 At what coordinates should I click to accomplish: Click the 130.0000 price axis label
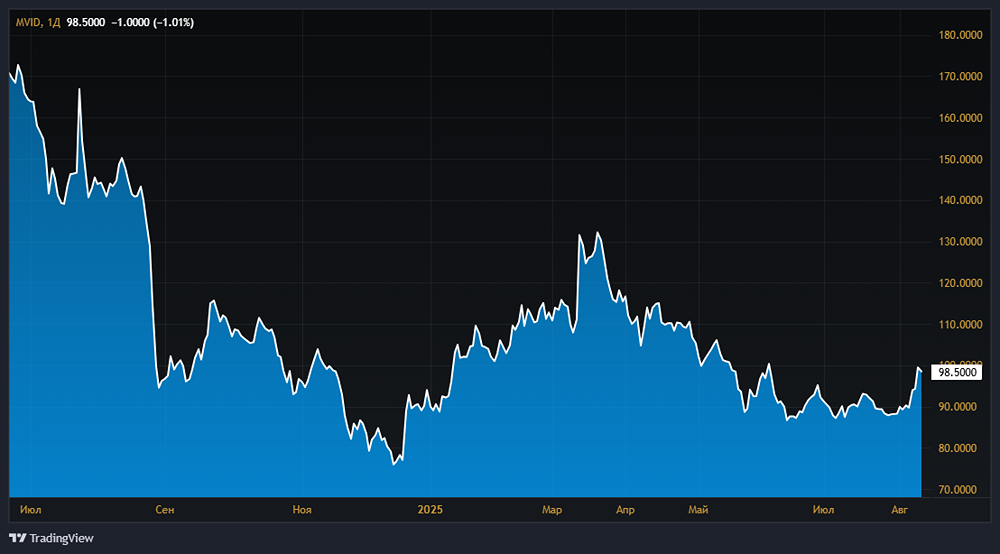coord(960,242)
